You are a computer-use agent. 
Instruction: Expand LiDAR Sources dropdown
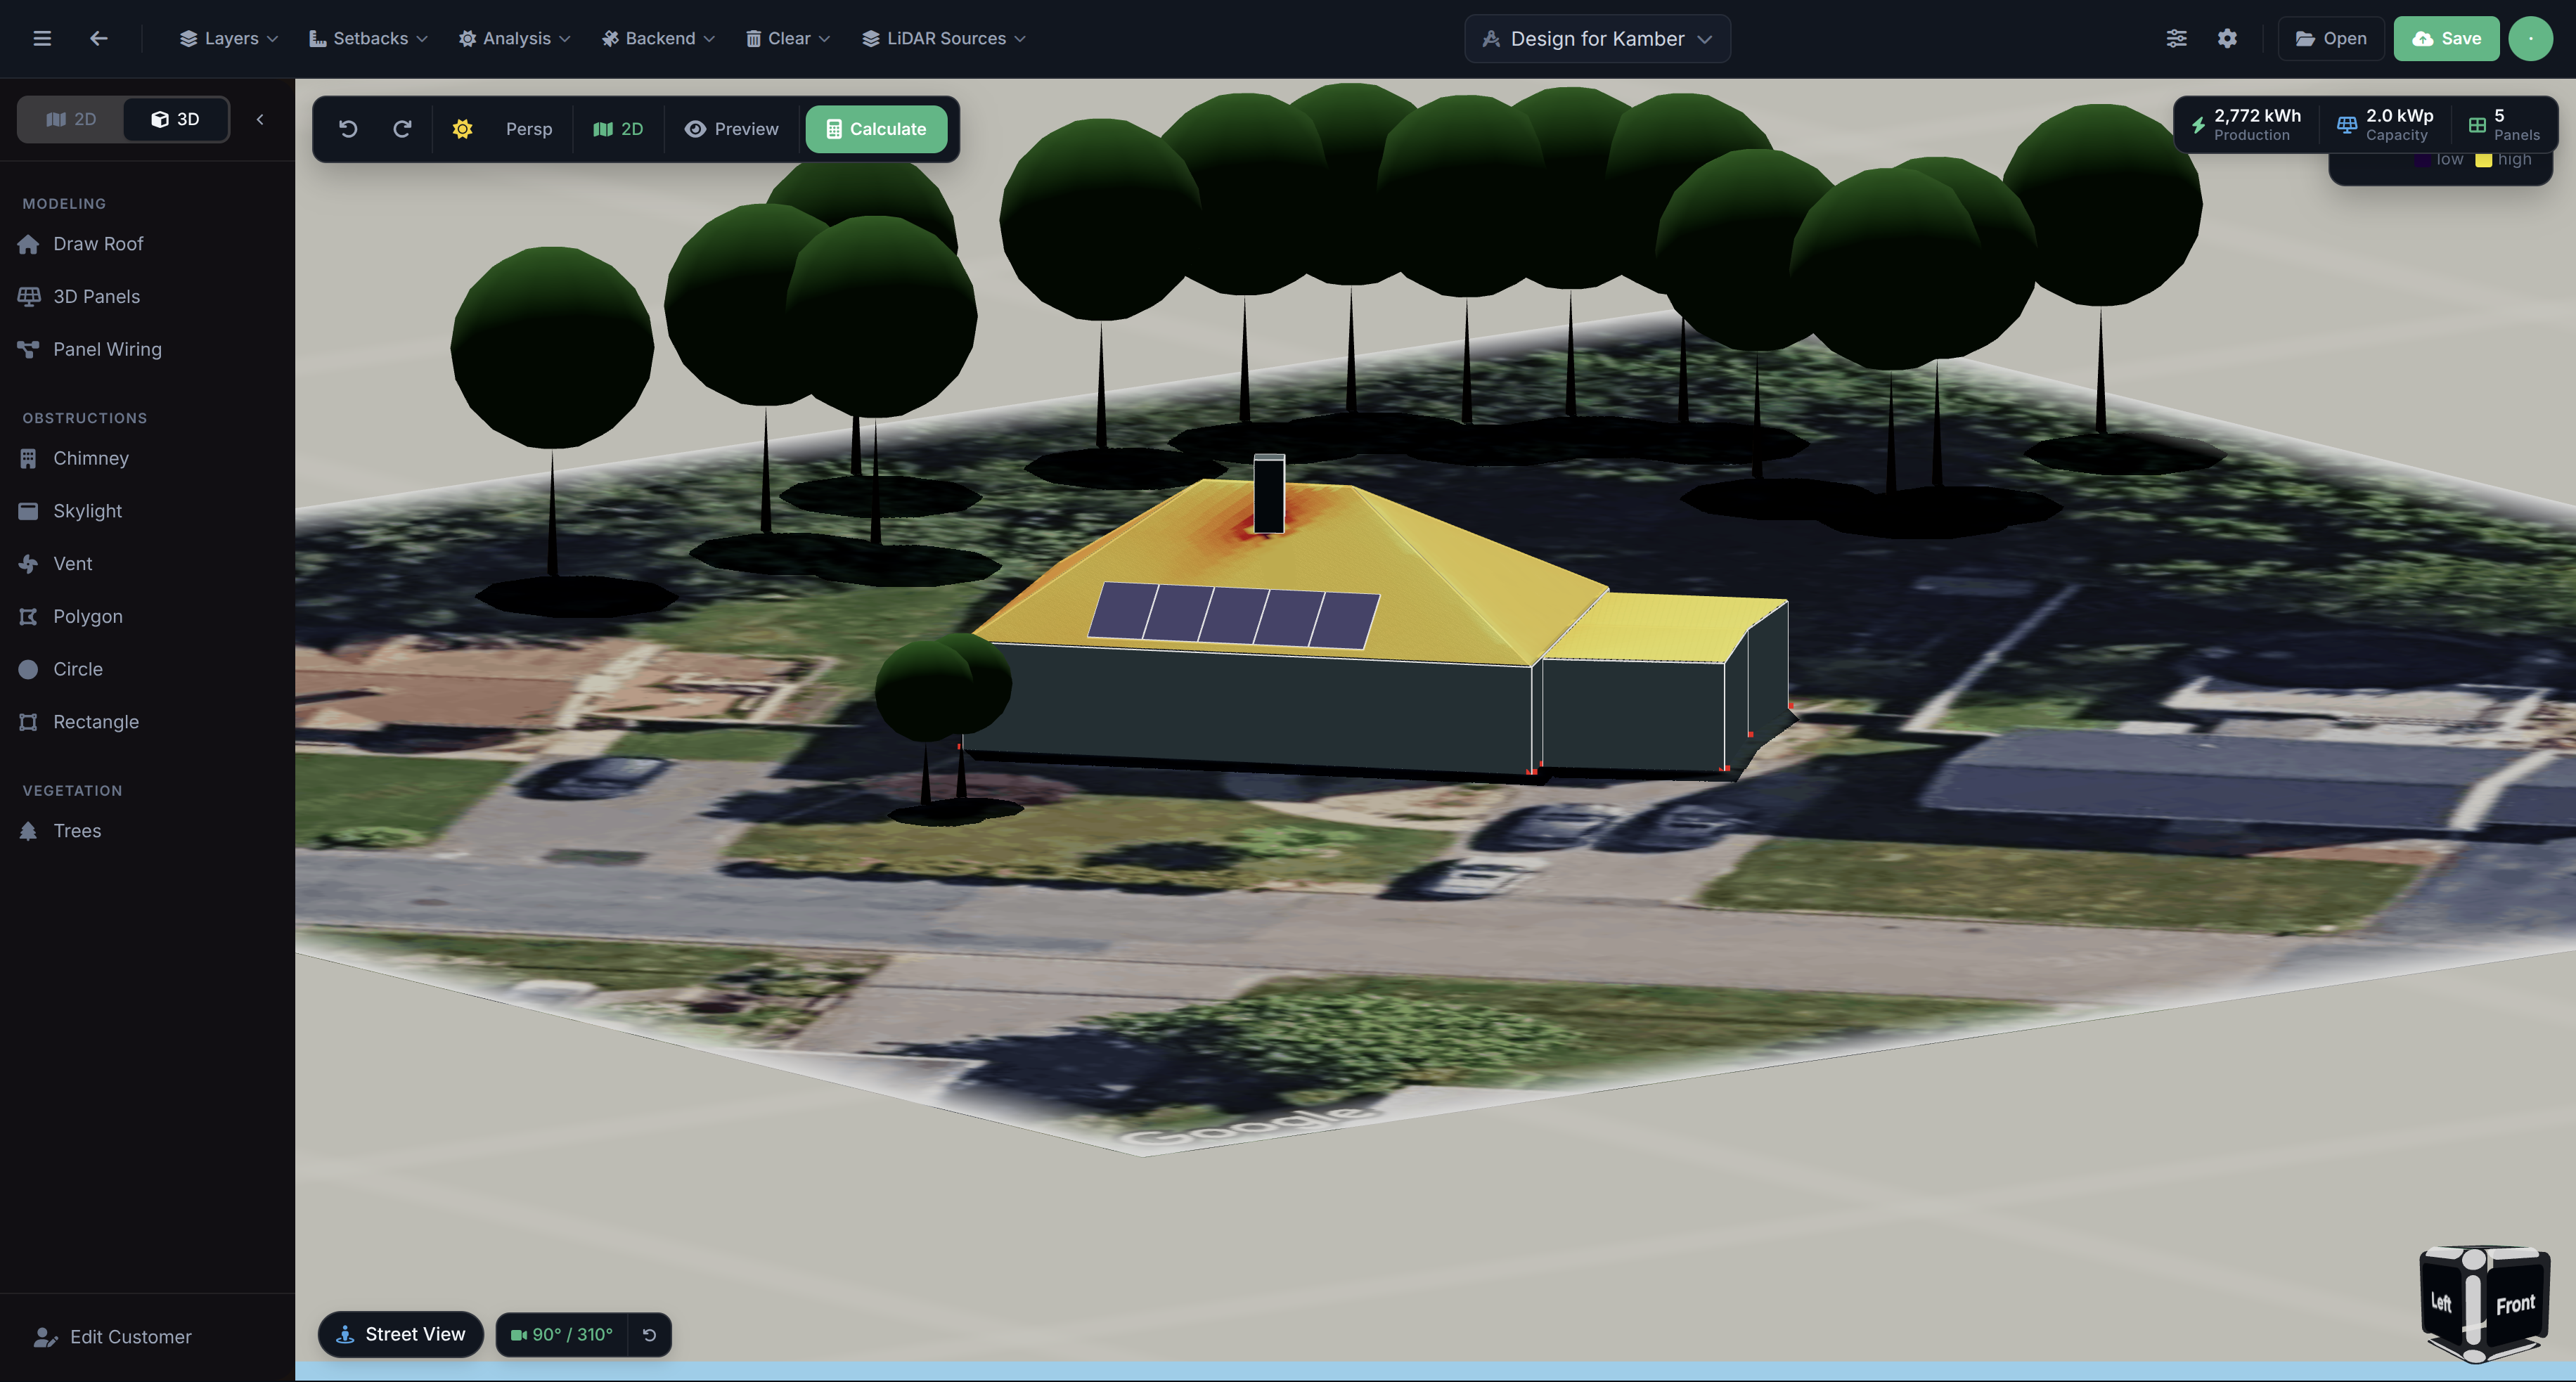pyautogui.click(x=943, y=38)
